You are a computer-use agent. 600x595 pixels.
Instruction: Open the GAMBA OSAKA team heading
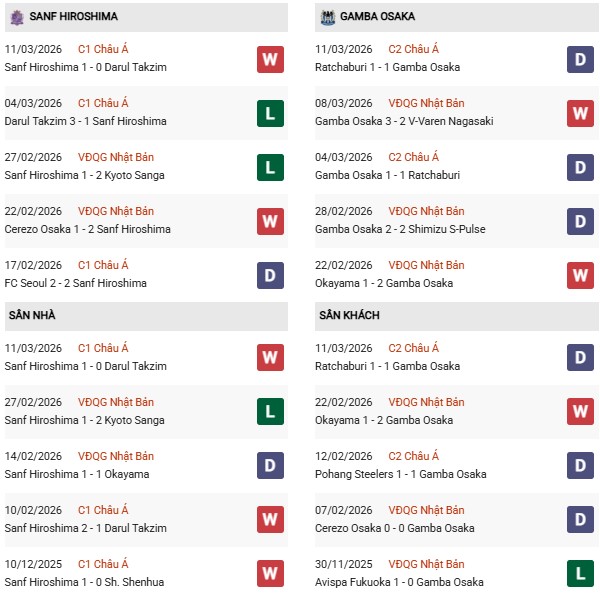point(378,17)
